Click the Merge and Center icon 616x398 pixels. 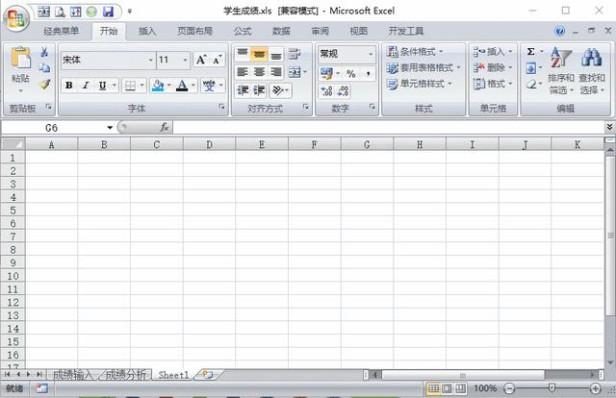(294, 72)
